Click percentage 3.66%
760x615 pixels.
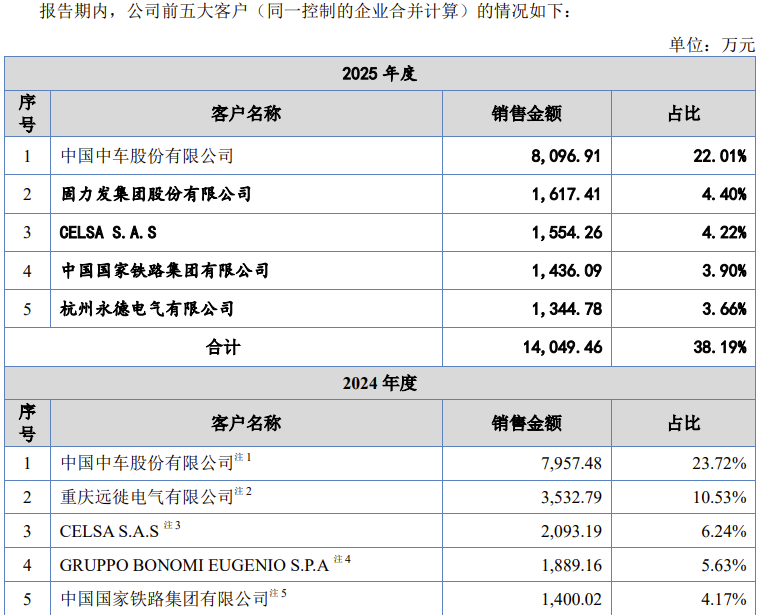click(x=724, y=309)
